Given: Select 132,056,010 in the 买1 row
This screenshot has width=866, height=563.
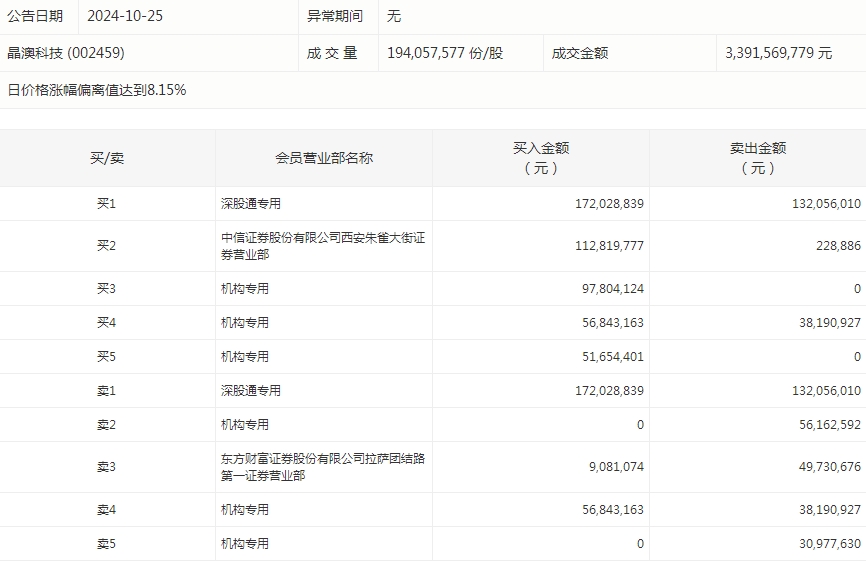Looking at the screenshot, I should point(826,204).
